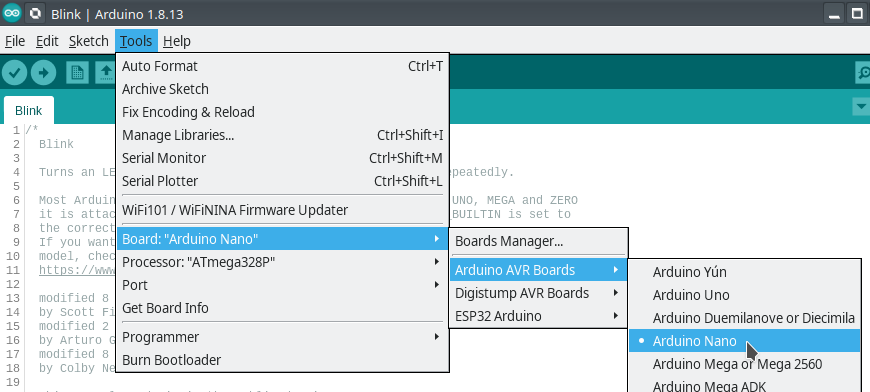This screenshot has height=392, width=870.
Task: Open Serial Monitor from Tools menu
Action: (x=282, y=158)
